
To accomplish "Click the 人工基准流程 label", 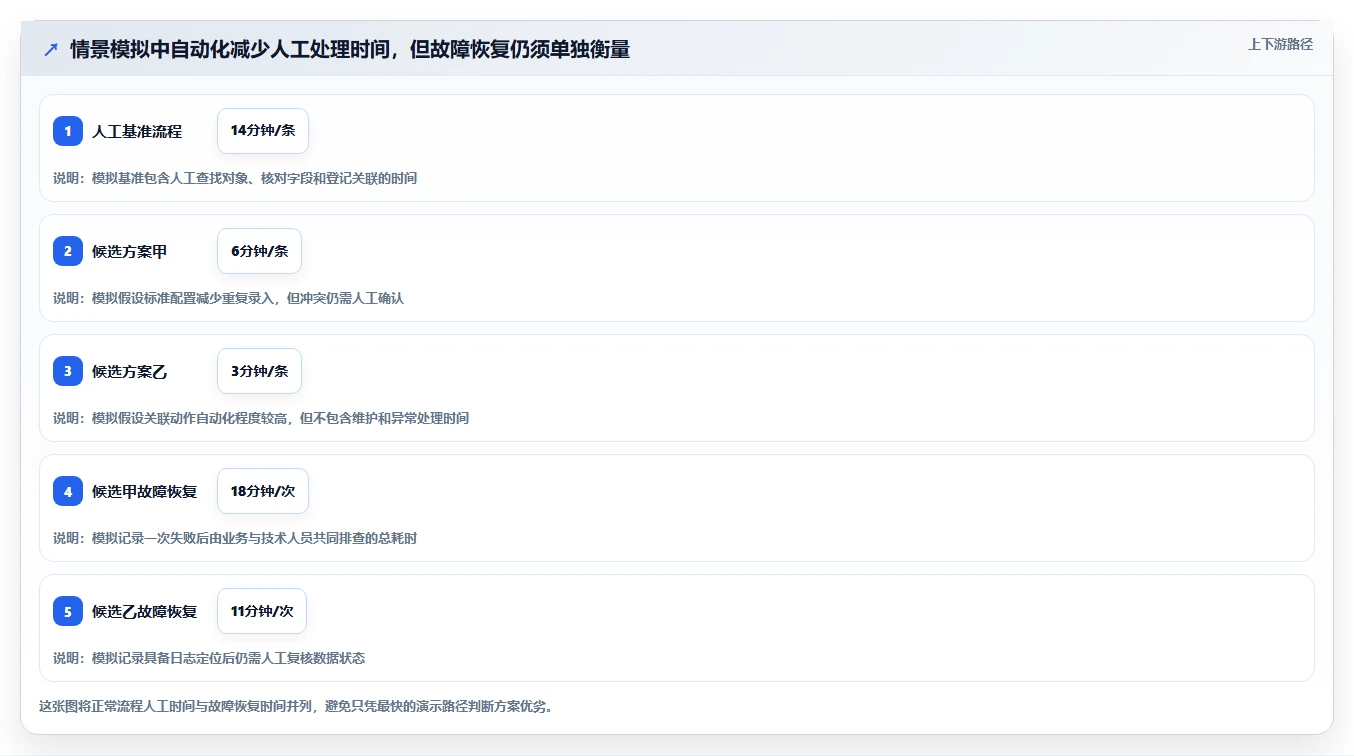I will click(x=137, y=131).
